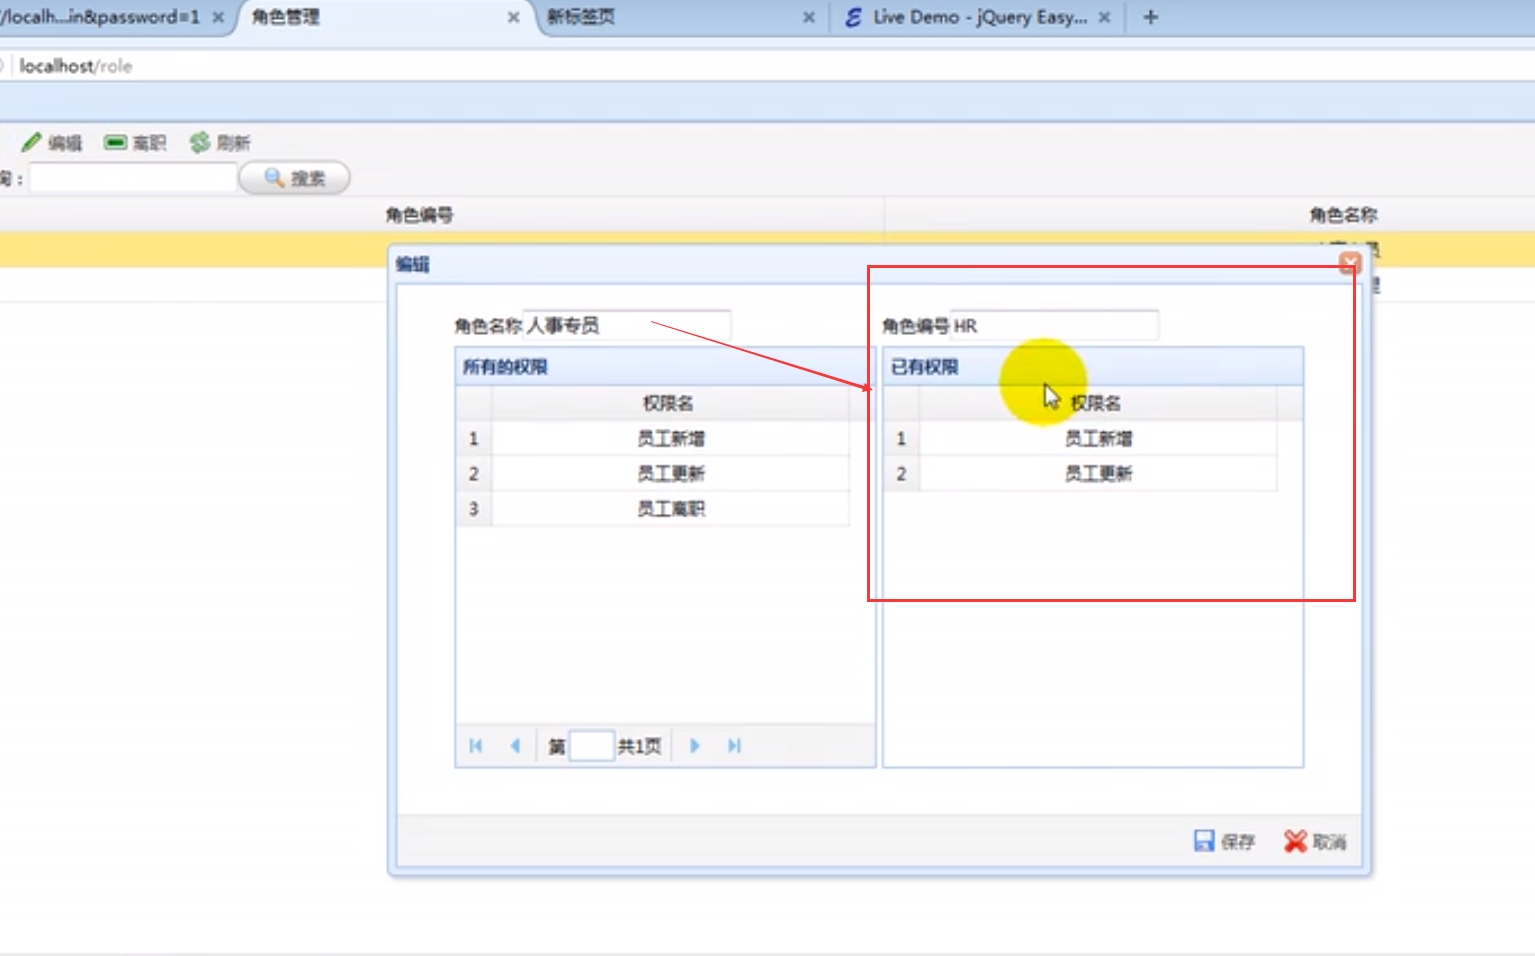Click the 离职 toolbar button
The width and height of the screenshot is (1535, 956).
click(135, 143)
